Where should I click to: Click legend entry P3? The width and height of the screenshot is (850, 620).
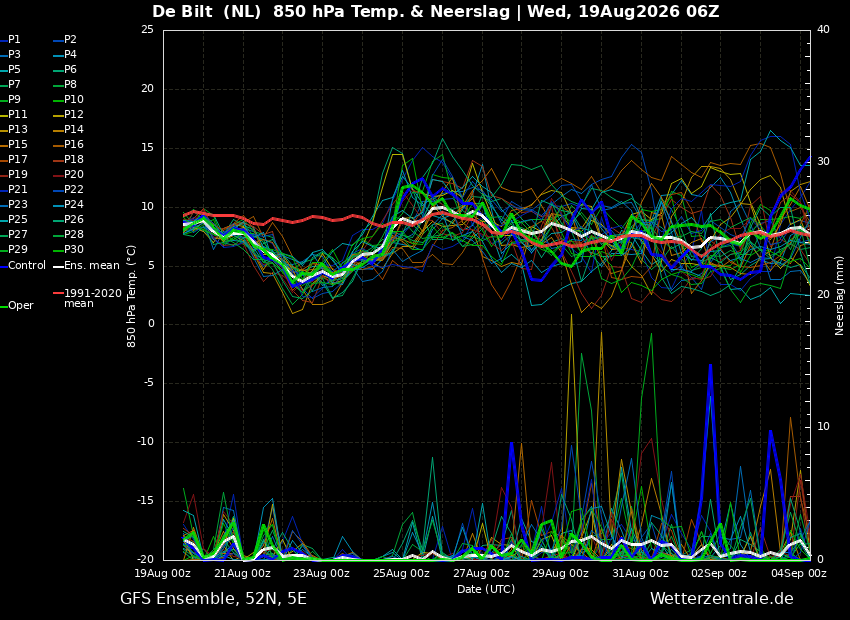click(x=11, y=55)
